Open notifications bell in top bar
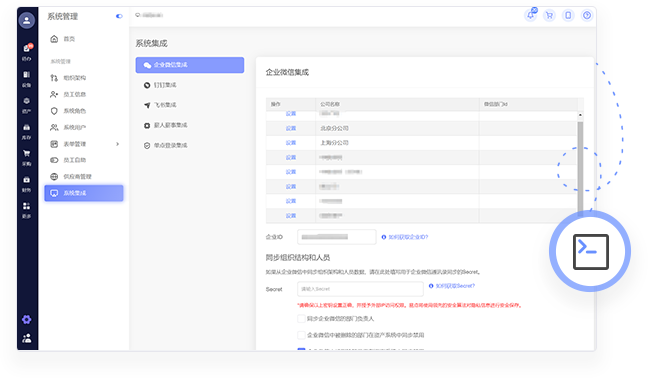 tap(531, 15)
